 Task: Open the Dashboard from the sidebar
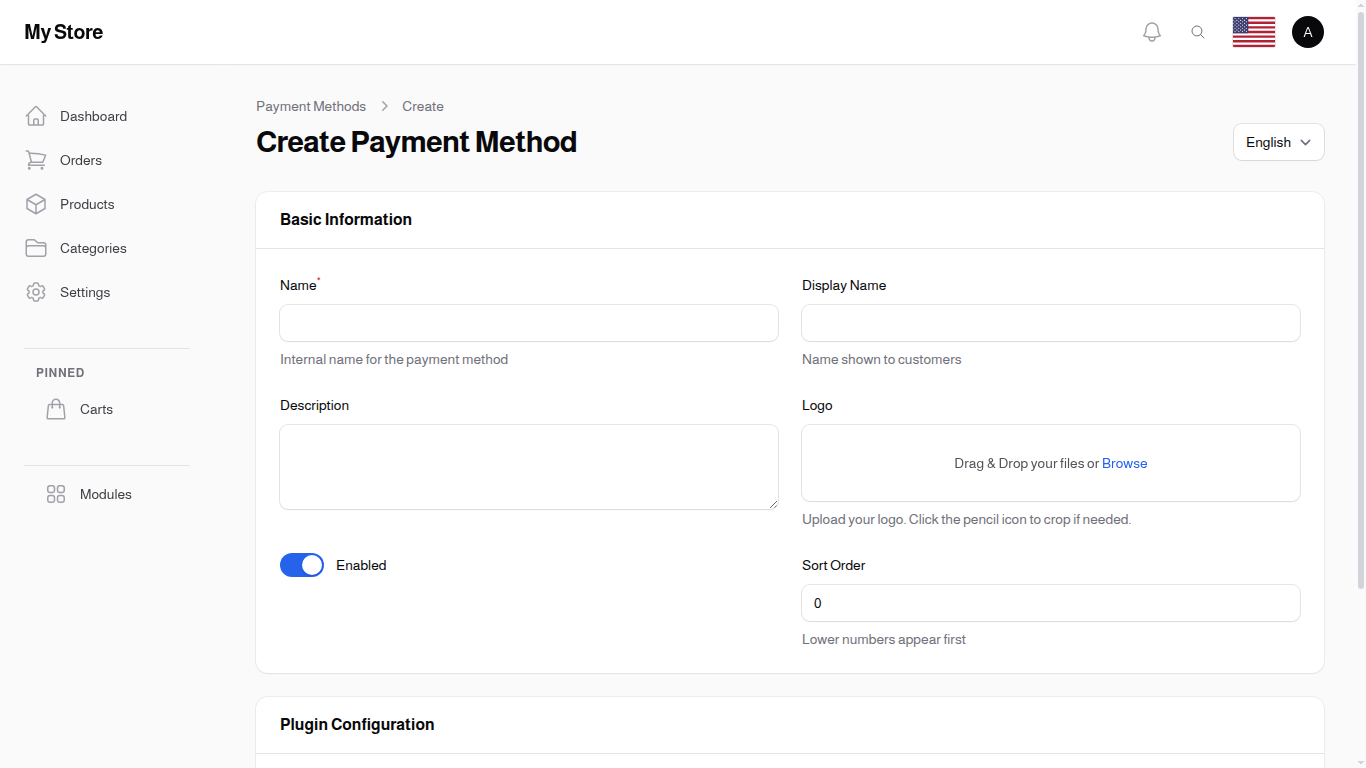(36, 116)
